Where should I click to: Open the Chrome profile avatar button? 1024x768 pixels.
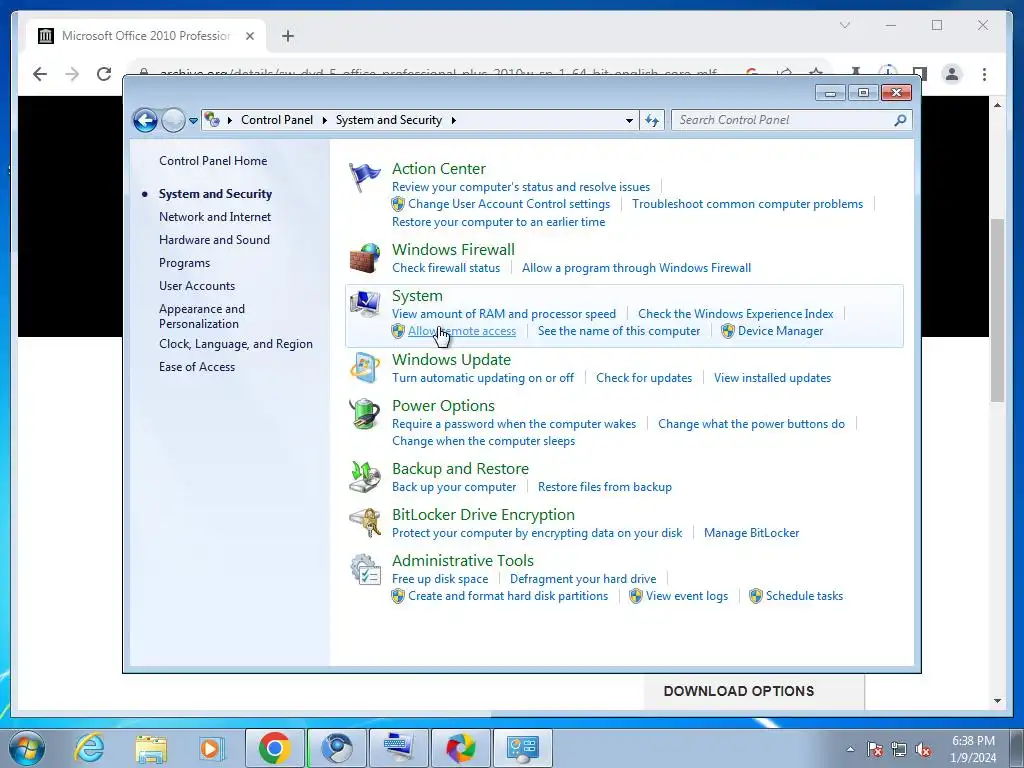click(952, 74)
